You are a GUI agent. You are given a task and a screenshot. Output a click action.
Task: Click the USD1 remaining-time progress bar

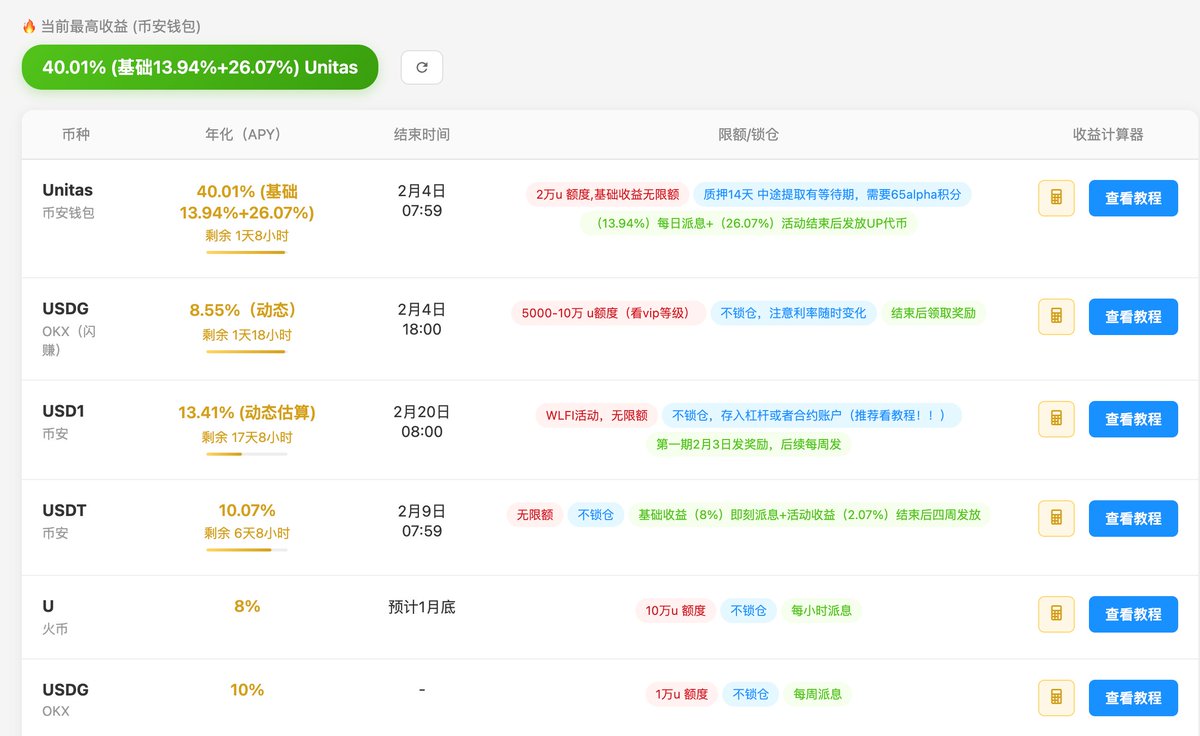[x=246, y=454]
